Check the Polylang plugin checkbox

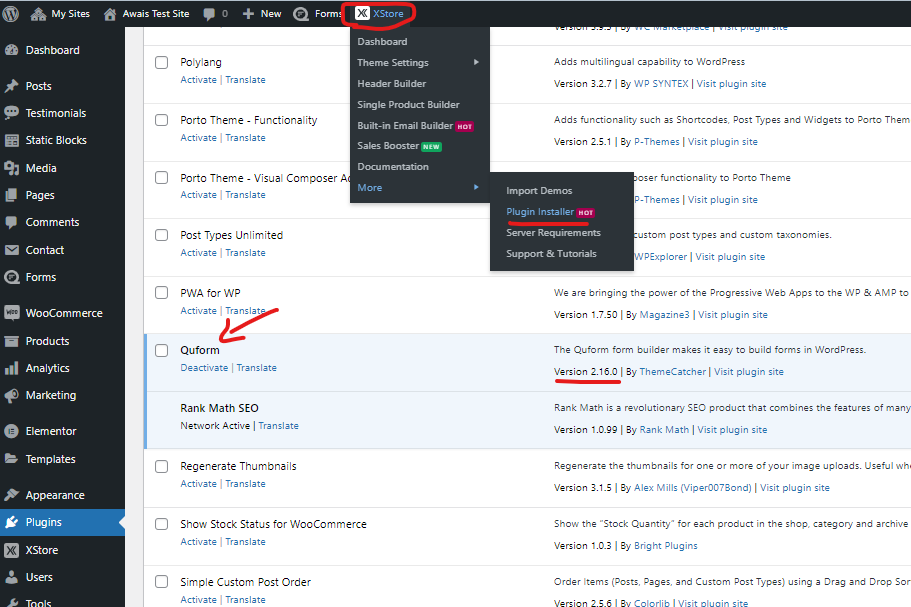click(162, 62)
